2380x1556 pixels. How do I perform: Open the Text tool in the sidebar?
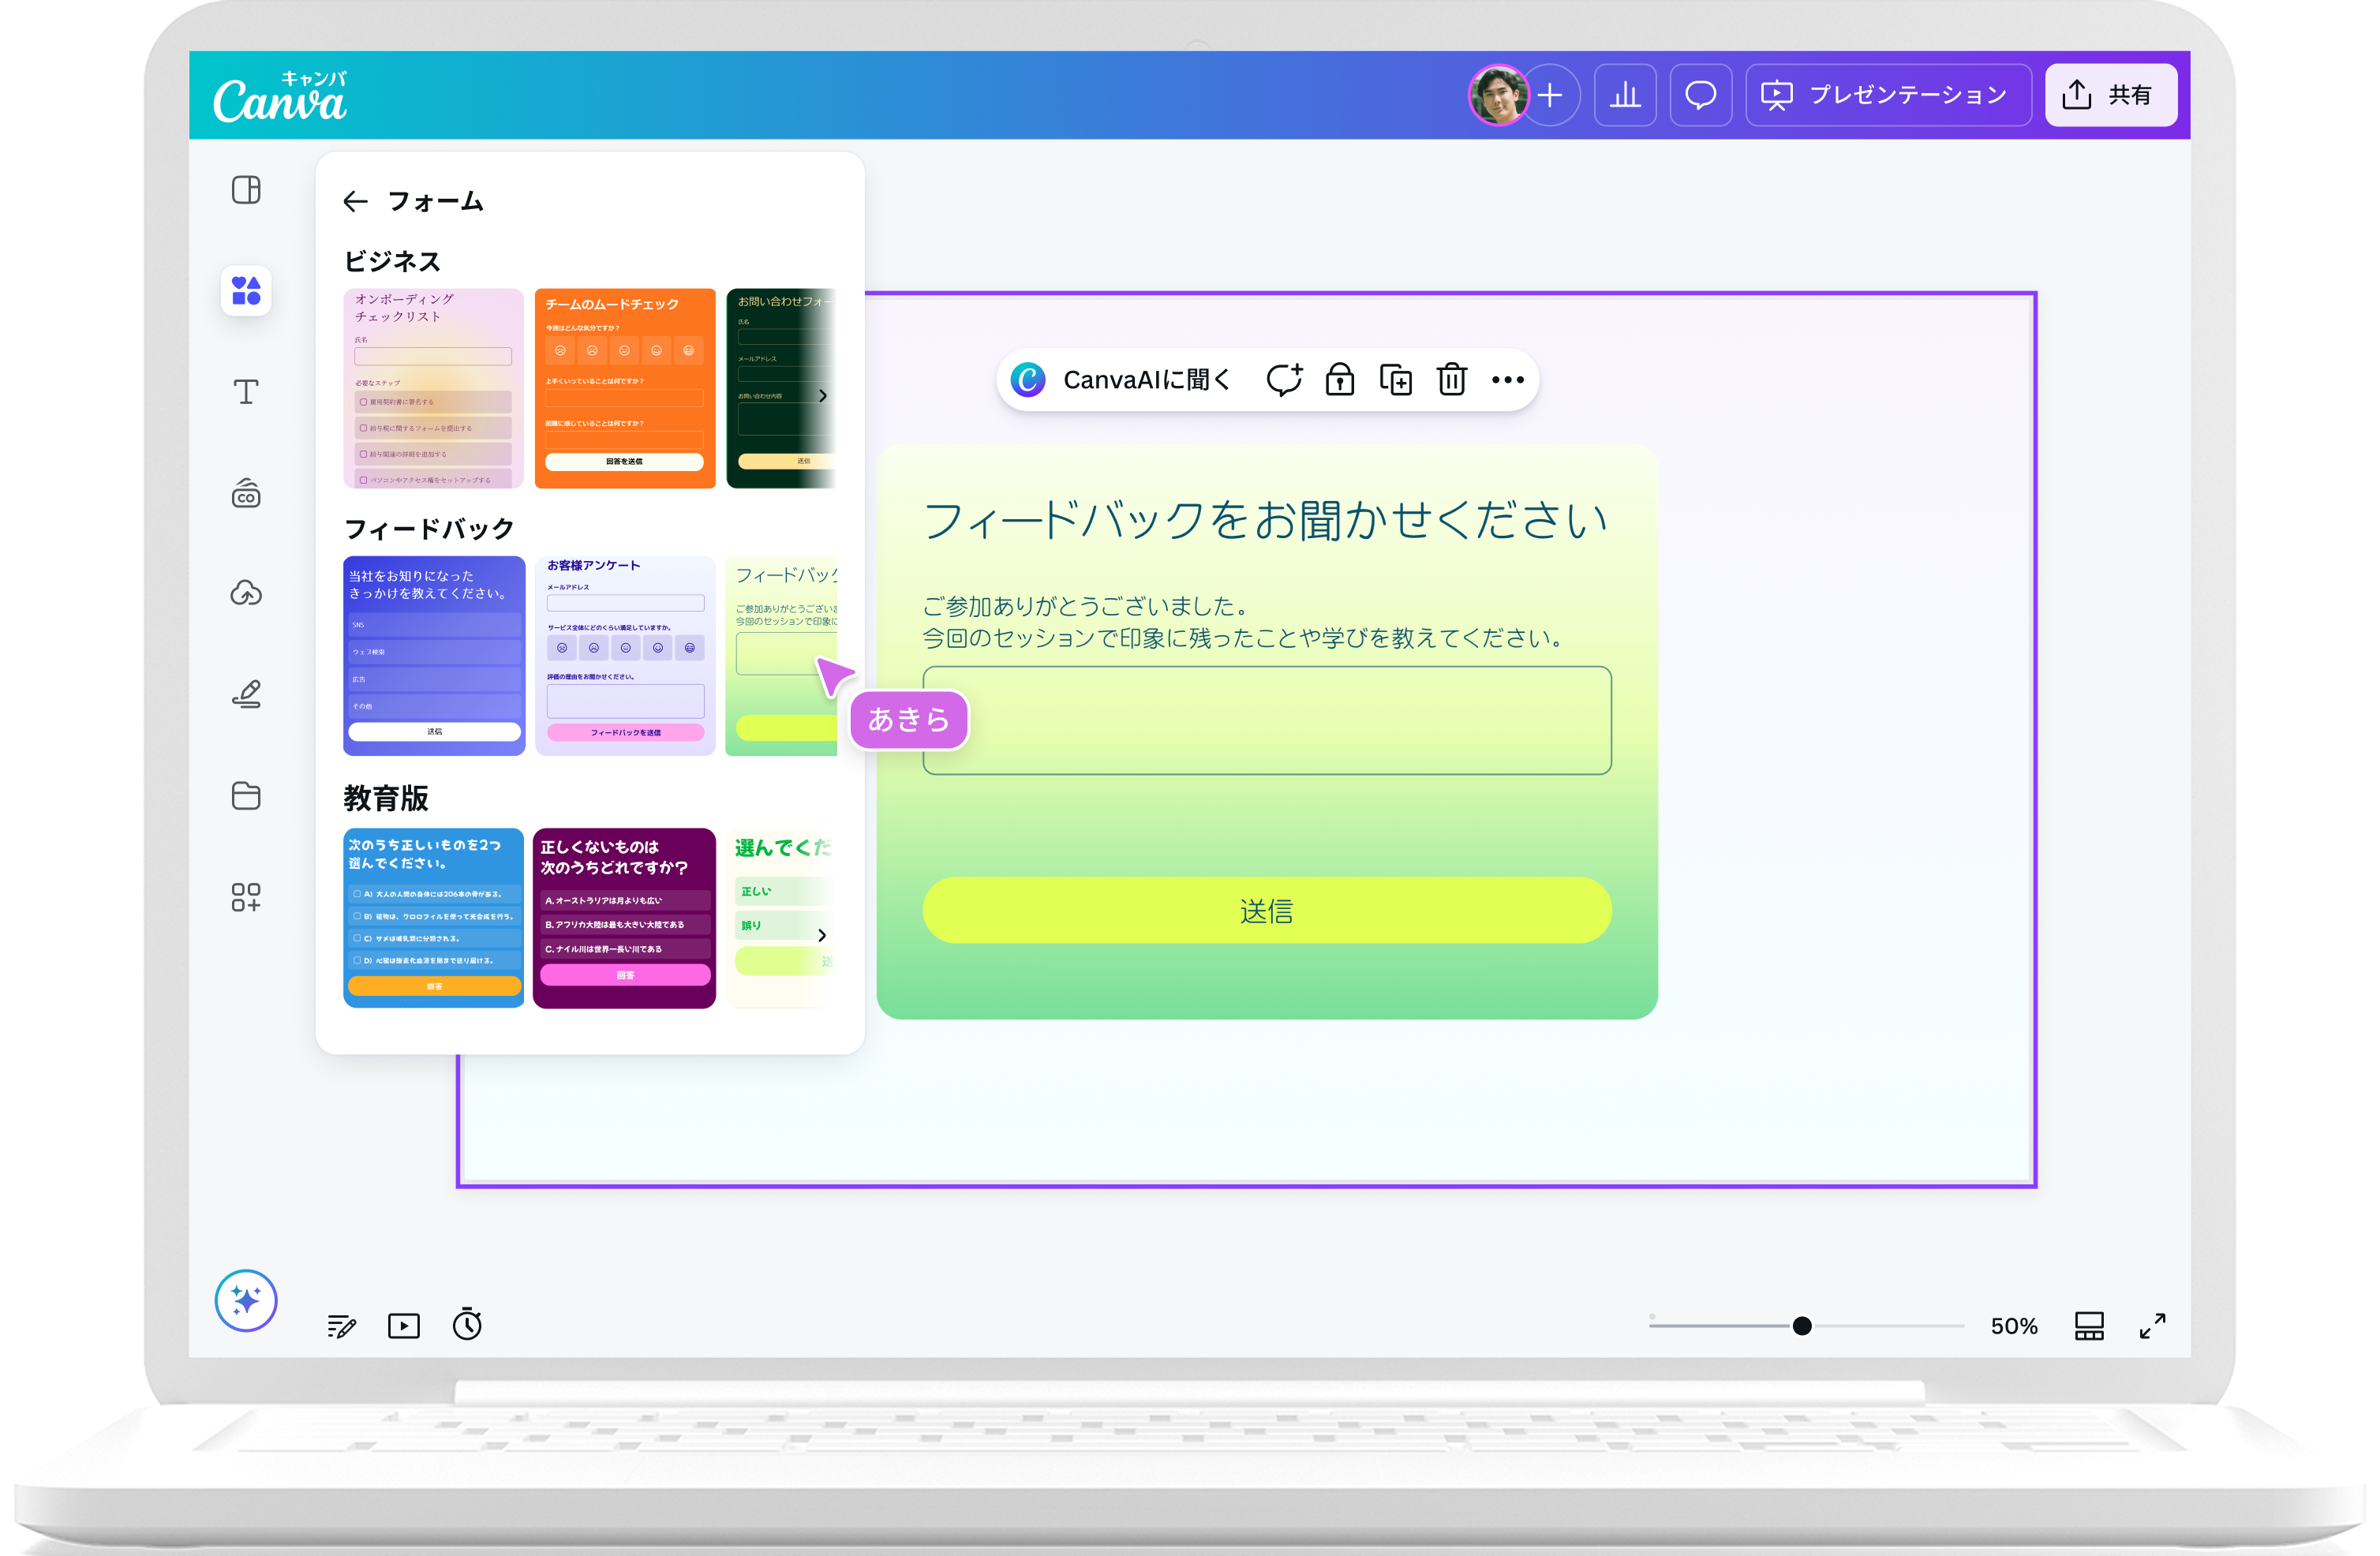click(x=246, y=392)
